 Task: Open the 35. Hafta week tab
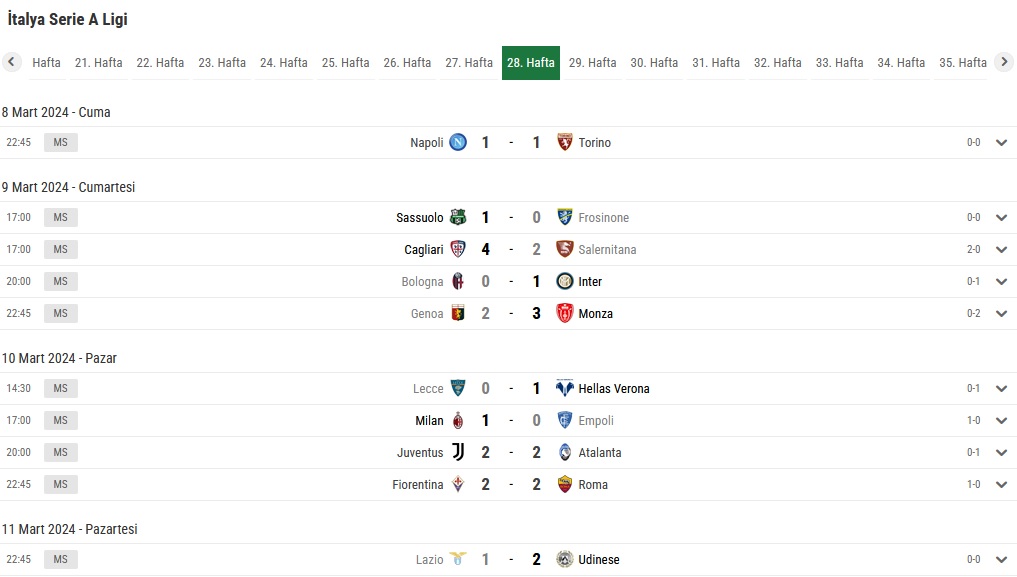coord(963,63)
